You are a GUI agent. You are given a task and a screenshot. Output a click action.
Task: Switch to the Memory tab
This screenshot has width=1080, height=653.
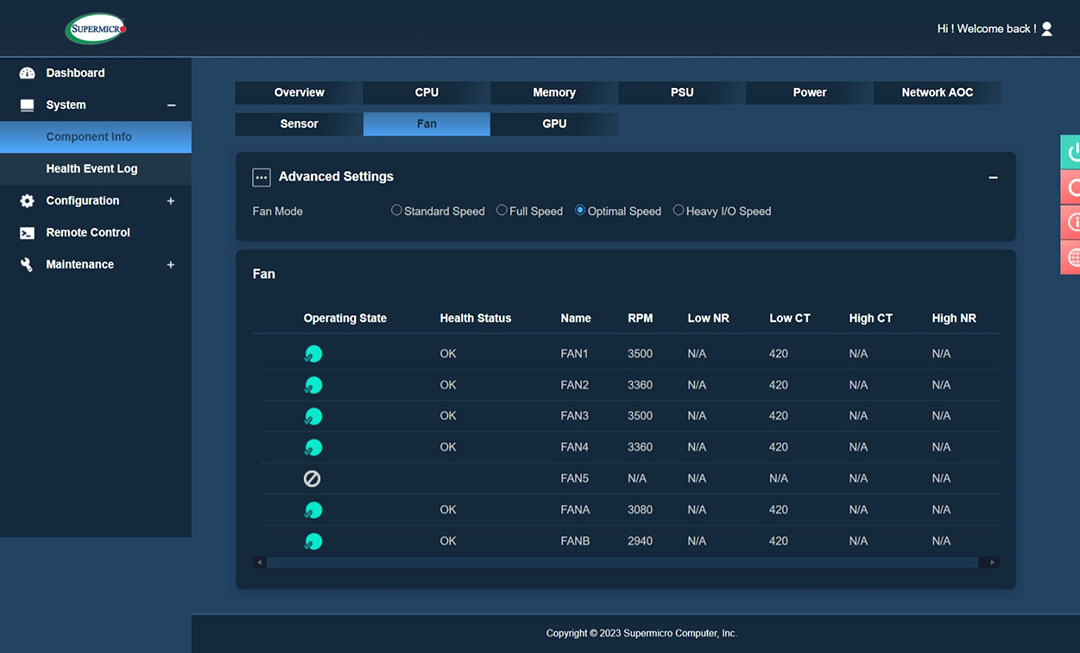click(554, 92)
